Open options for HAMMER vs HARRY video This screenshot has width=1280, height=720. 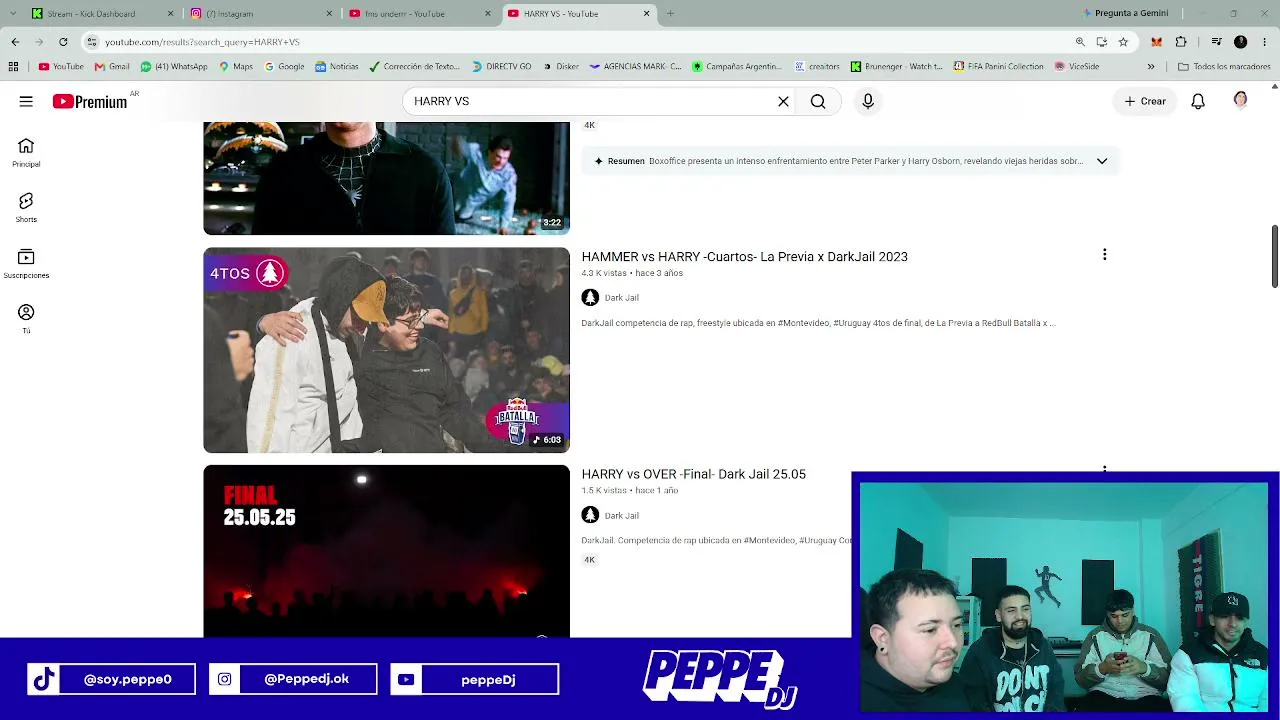click(1104, 255)
